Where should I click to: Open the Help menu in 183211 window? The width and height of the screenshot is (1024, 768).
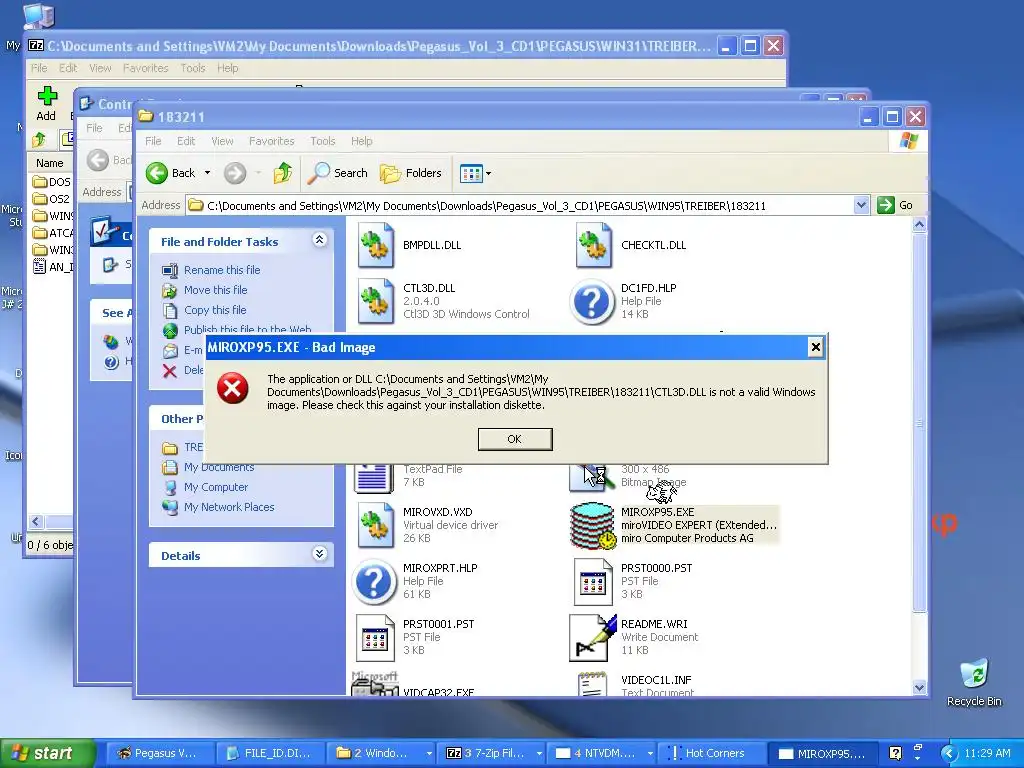click(x=361, y=141)
